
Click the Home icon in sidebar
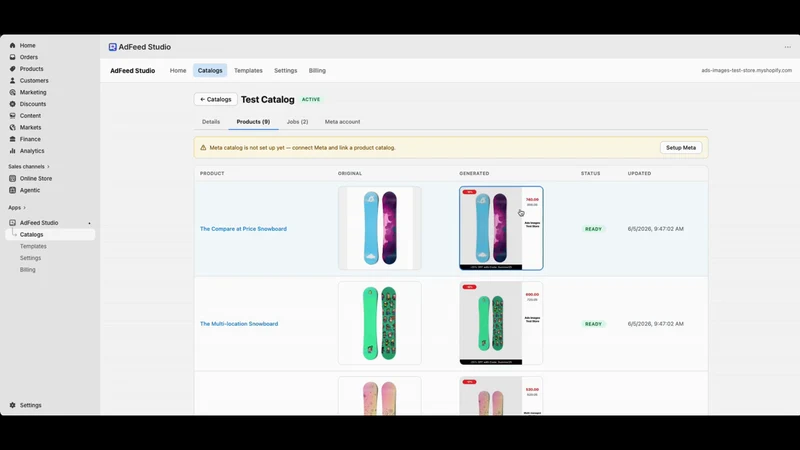click(x=13, y=45)
